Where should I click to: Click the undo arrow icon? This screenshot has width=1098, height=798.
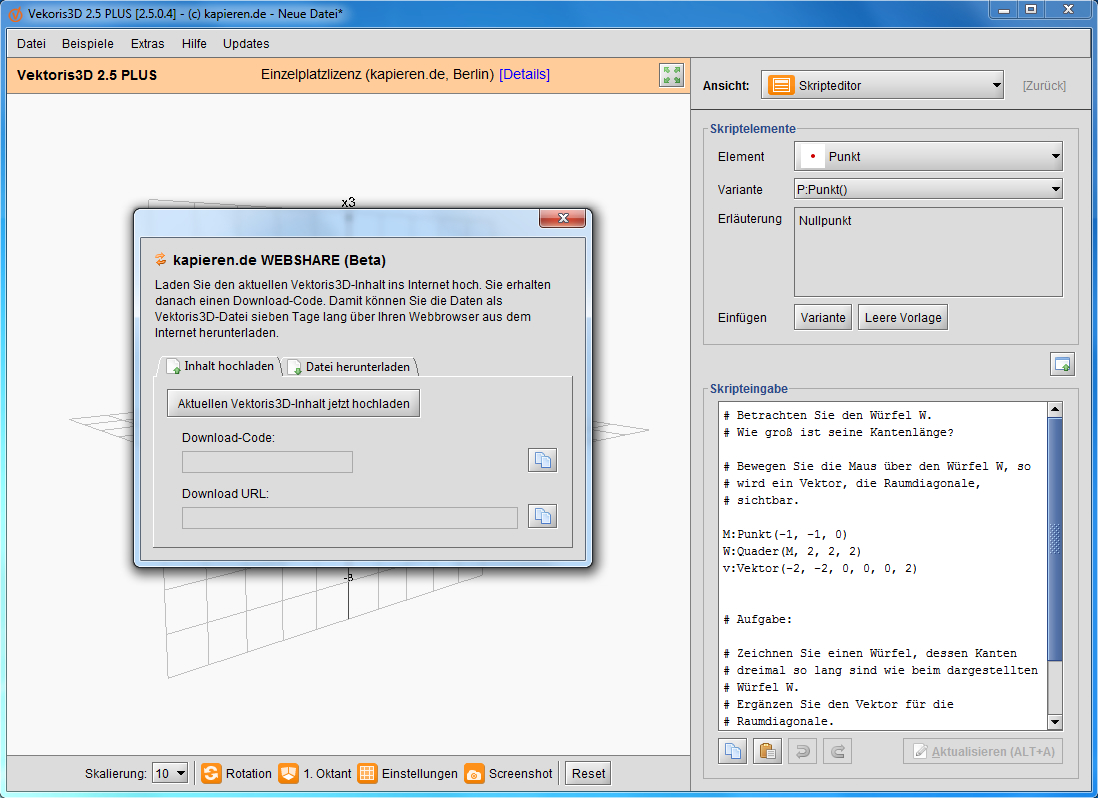coord(802,751)
